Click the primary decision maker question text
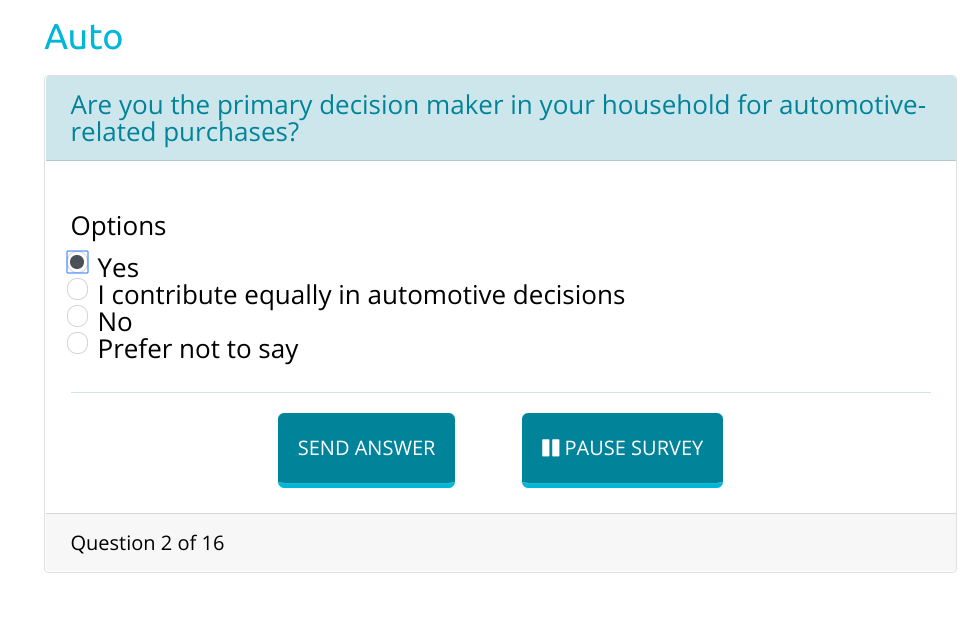 498,118
